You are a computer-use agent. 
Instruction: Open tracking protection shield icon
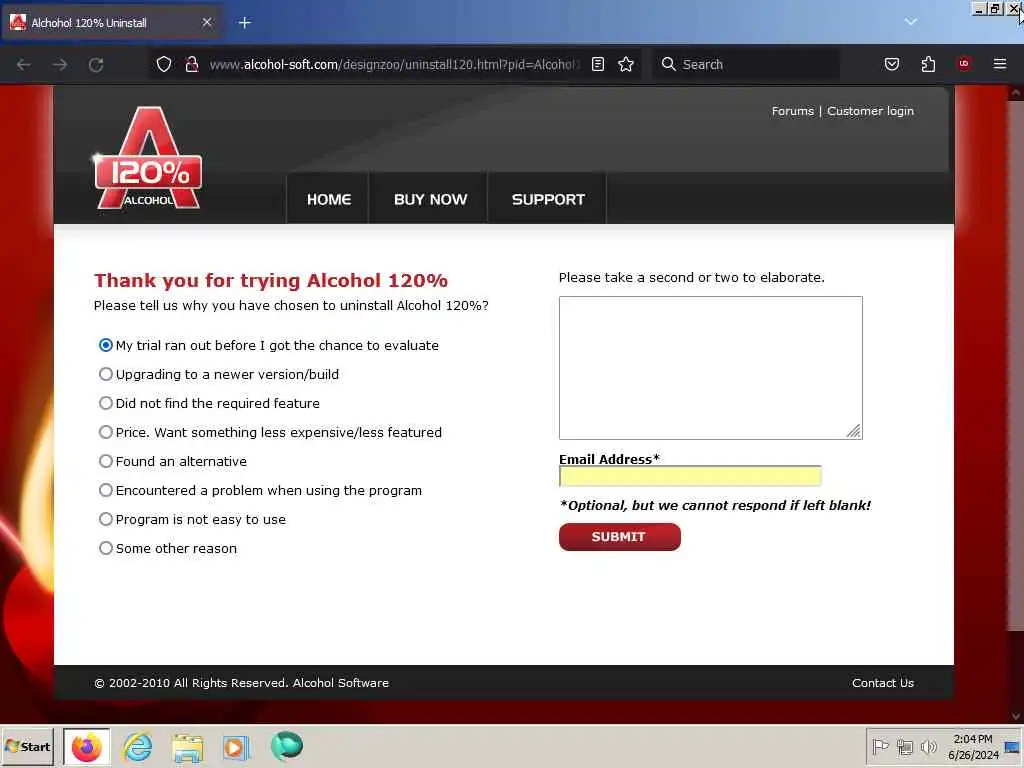(x=164, y=64)
